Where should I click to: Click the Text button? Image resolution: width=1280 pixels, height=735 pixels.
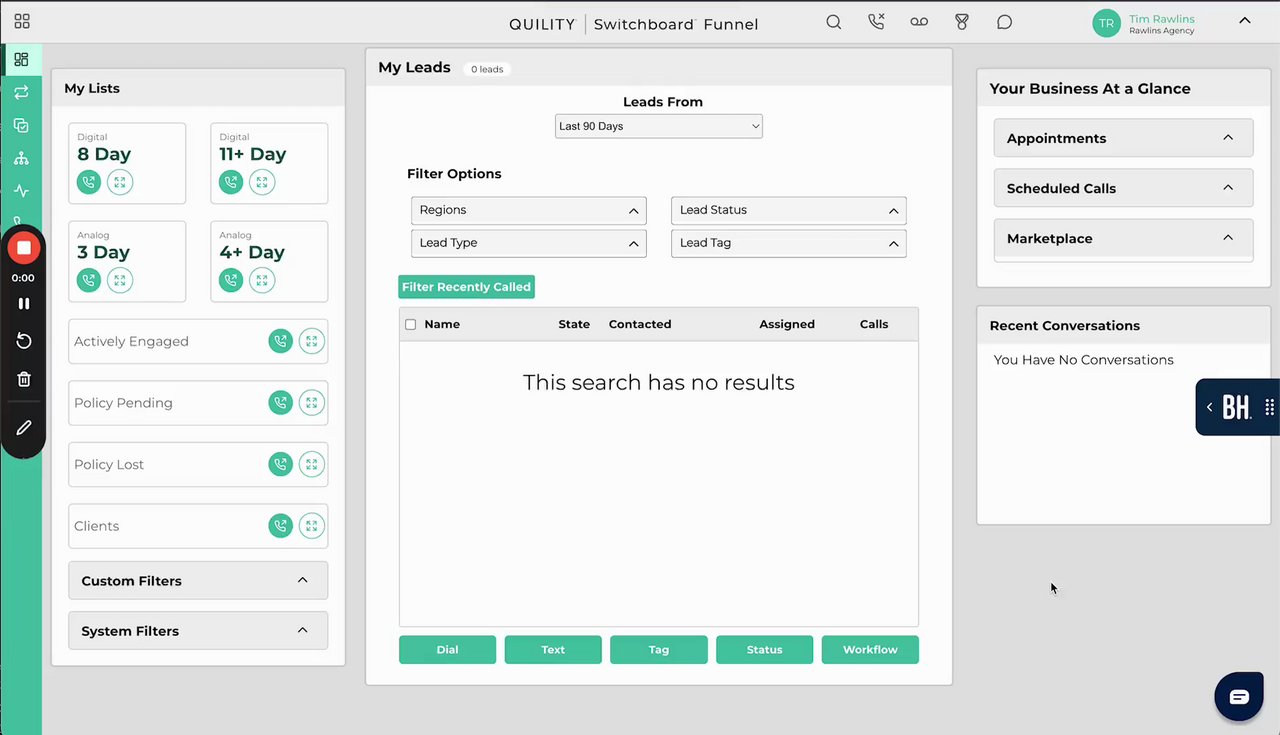[x=553, y=650]
